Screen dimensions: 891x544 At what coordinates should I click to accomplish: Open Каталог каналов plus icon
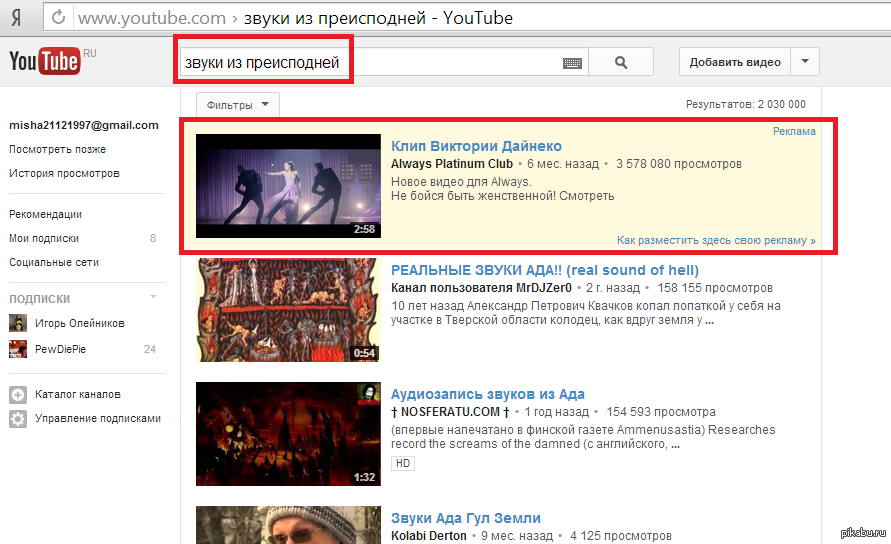pos(18,395)
